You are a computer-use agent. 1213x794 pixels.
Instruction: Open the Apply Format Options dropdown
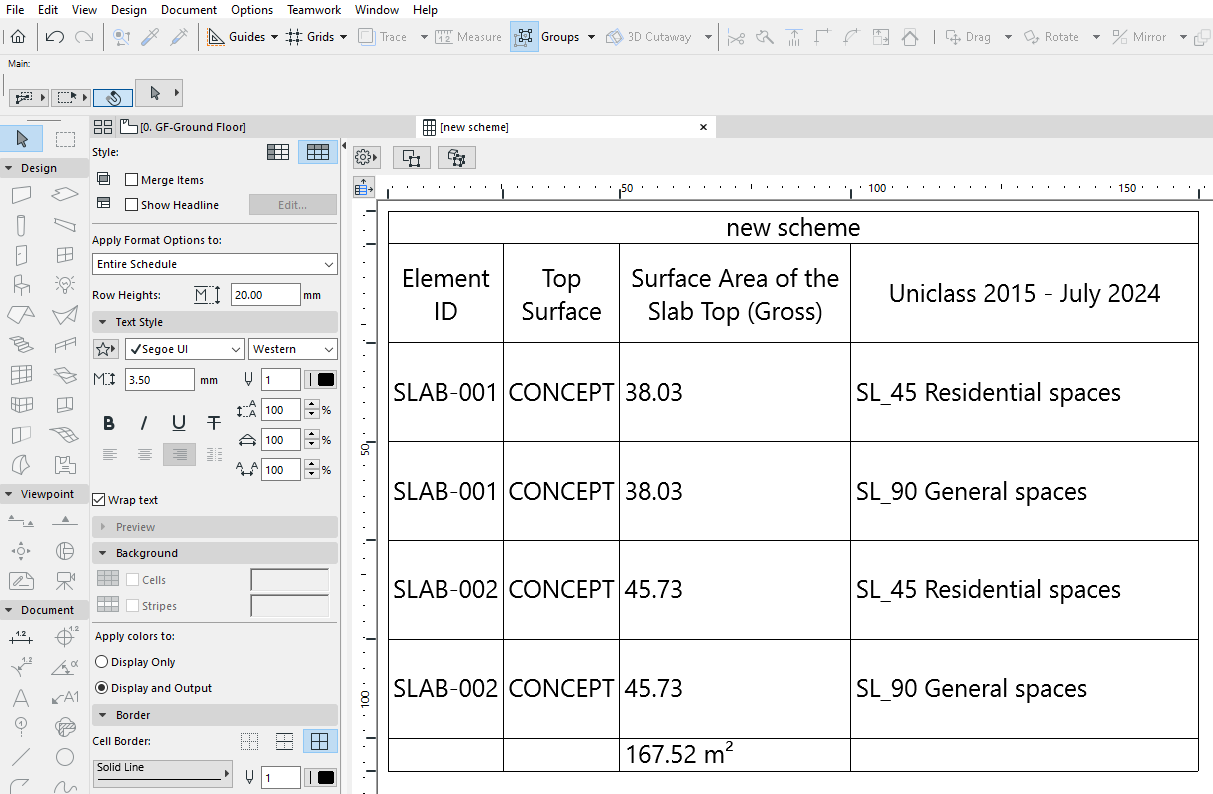(214, 264)
